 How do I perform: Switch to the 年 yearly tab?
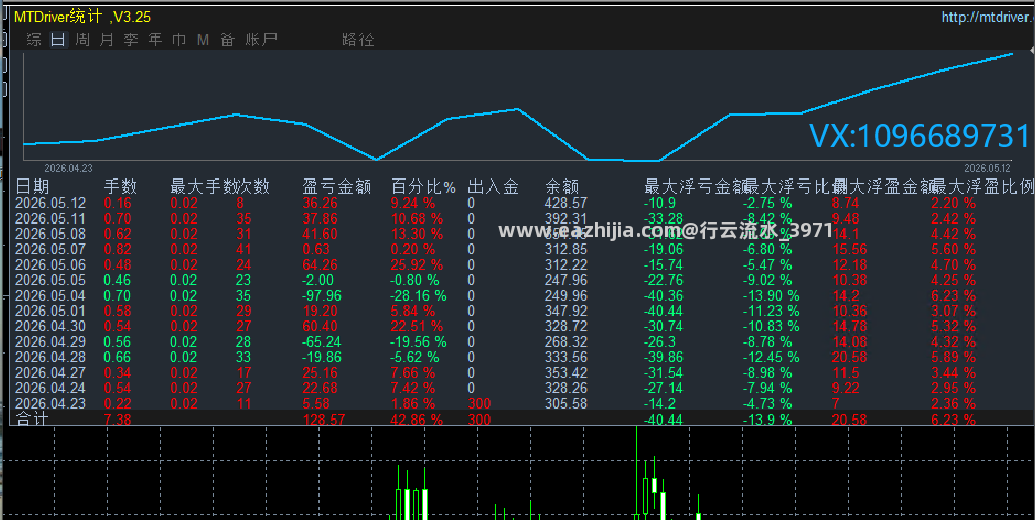point(155,40)
